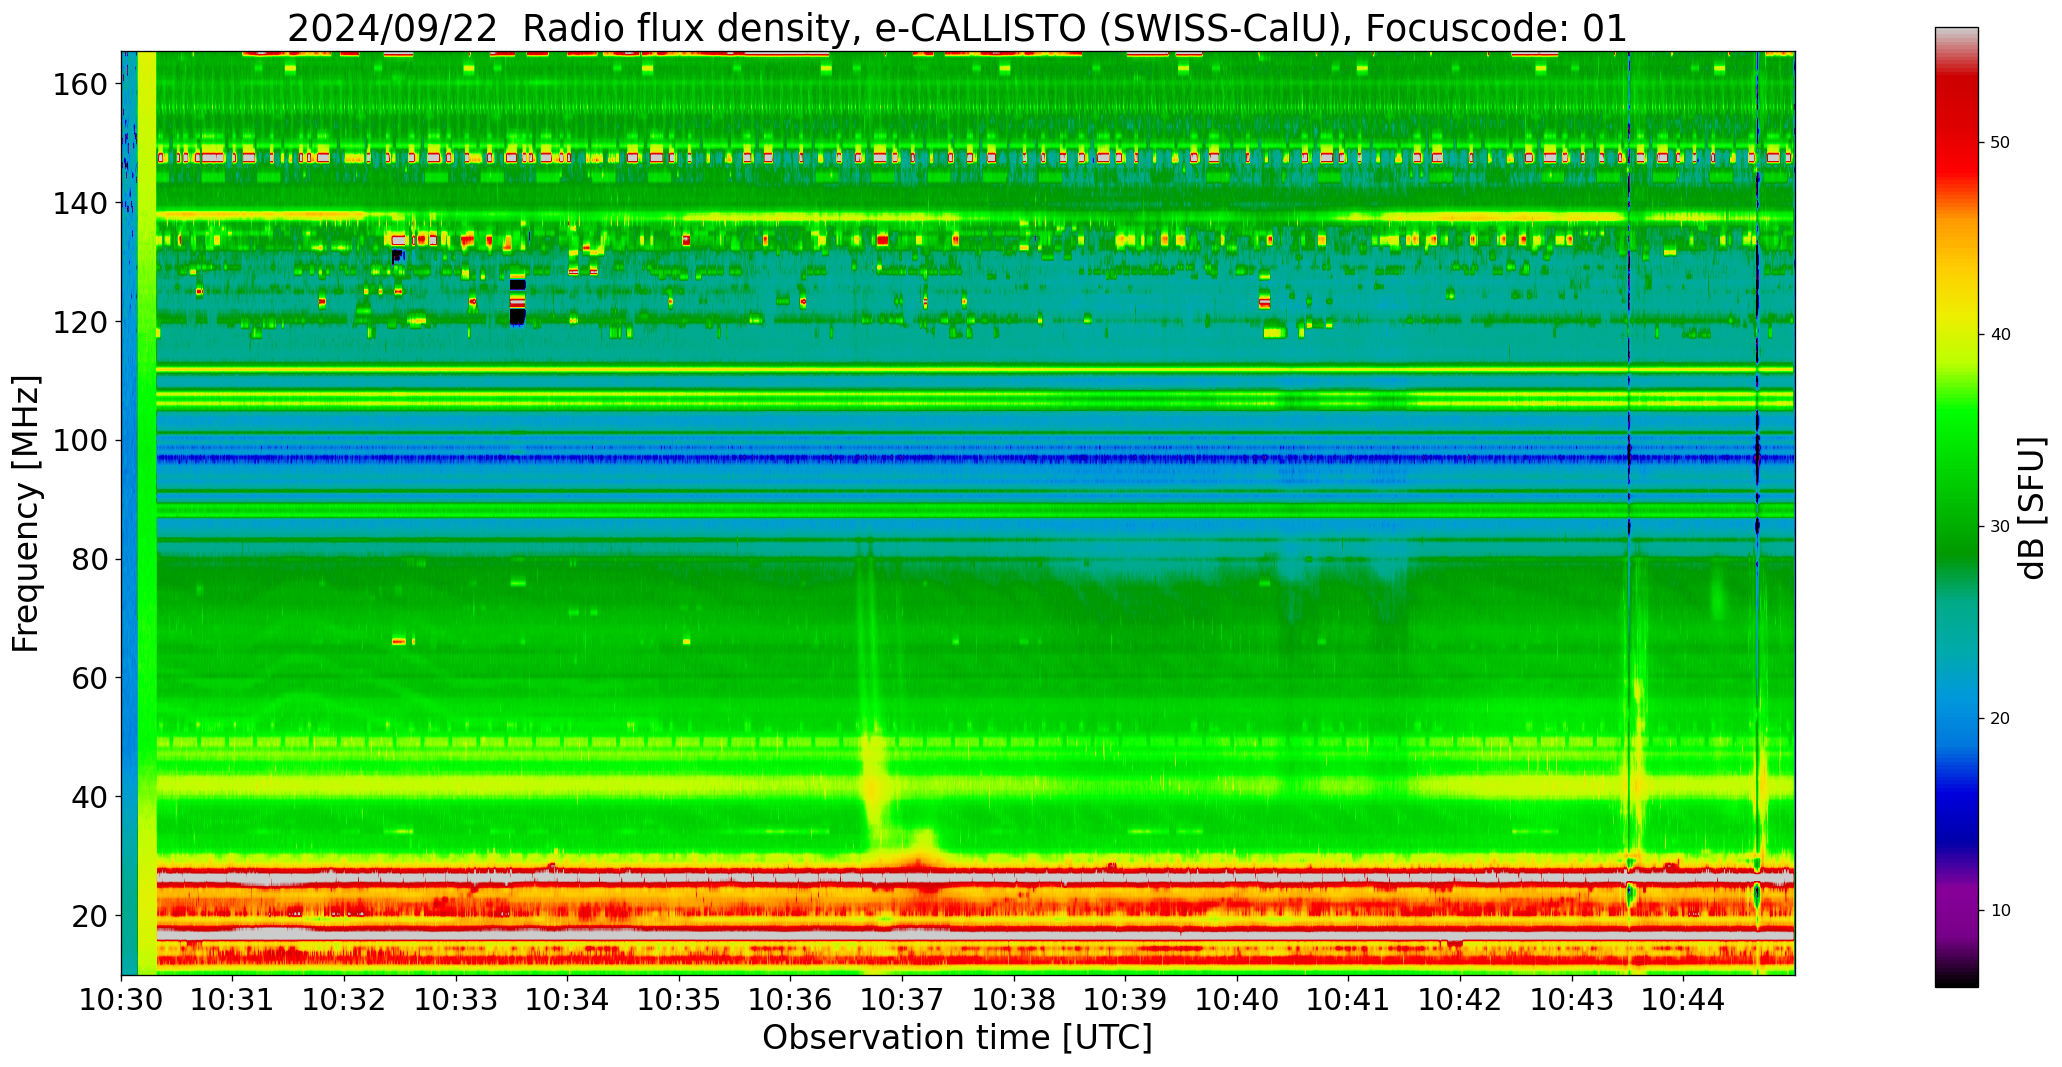This screenshot has width=2062, height=1067.
Task: Click the colorbar tick label 40
Action: coord(2000,335)
